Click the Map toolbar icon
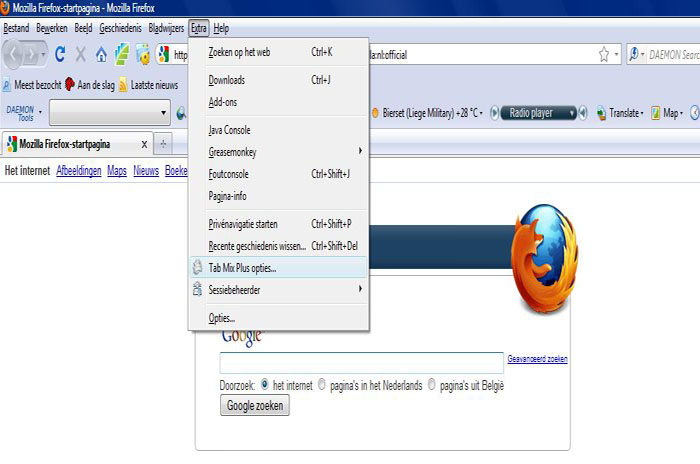Image resolution: width=700 pixels, height=464 pixels. pyautogui.click(x=655, y=113)
